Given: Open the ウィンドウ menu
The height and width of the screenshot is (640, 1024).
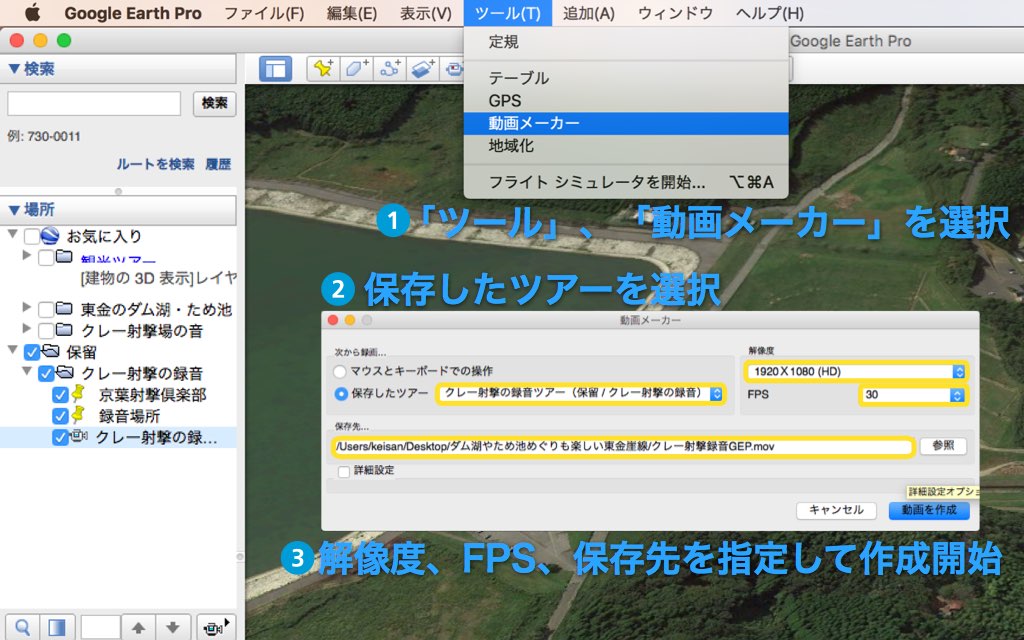Looking at the screenshot, I should pyautogui.click(x=675, y=13).
